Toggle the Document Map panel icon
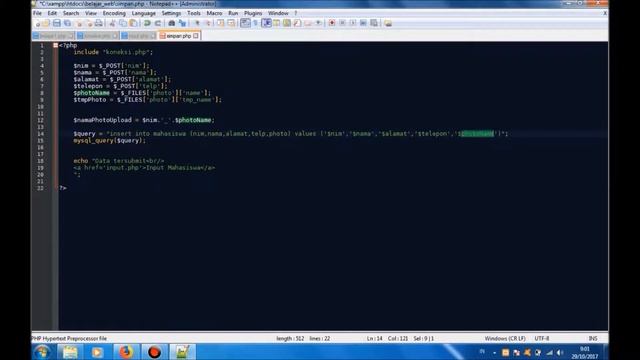Screen dimensions: 640x360 (x=287, y=23)
